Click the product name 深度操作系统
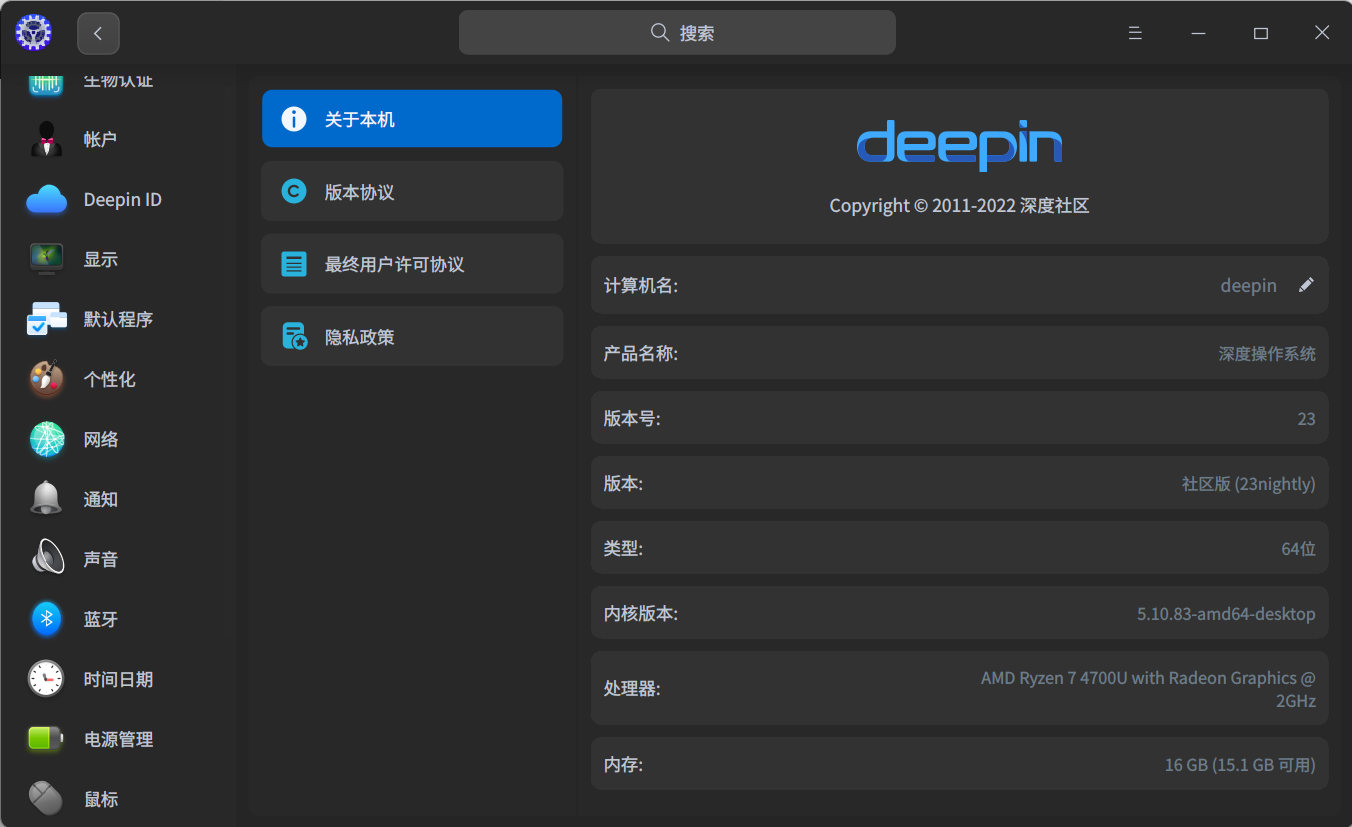The width and height of the screenshot is (1352, 827). click(1267, 353)
